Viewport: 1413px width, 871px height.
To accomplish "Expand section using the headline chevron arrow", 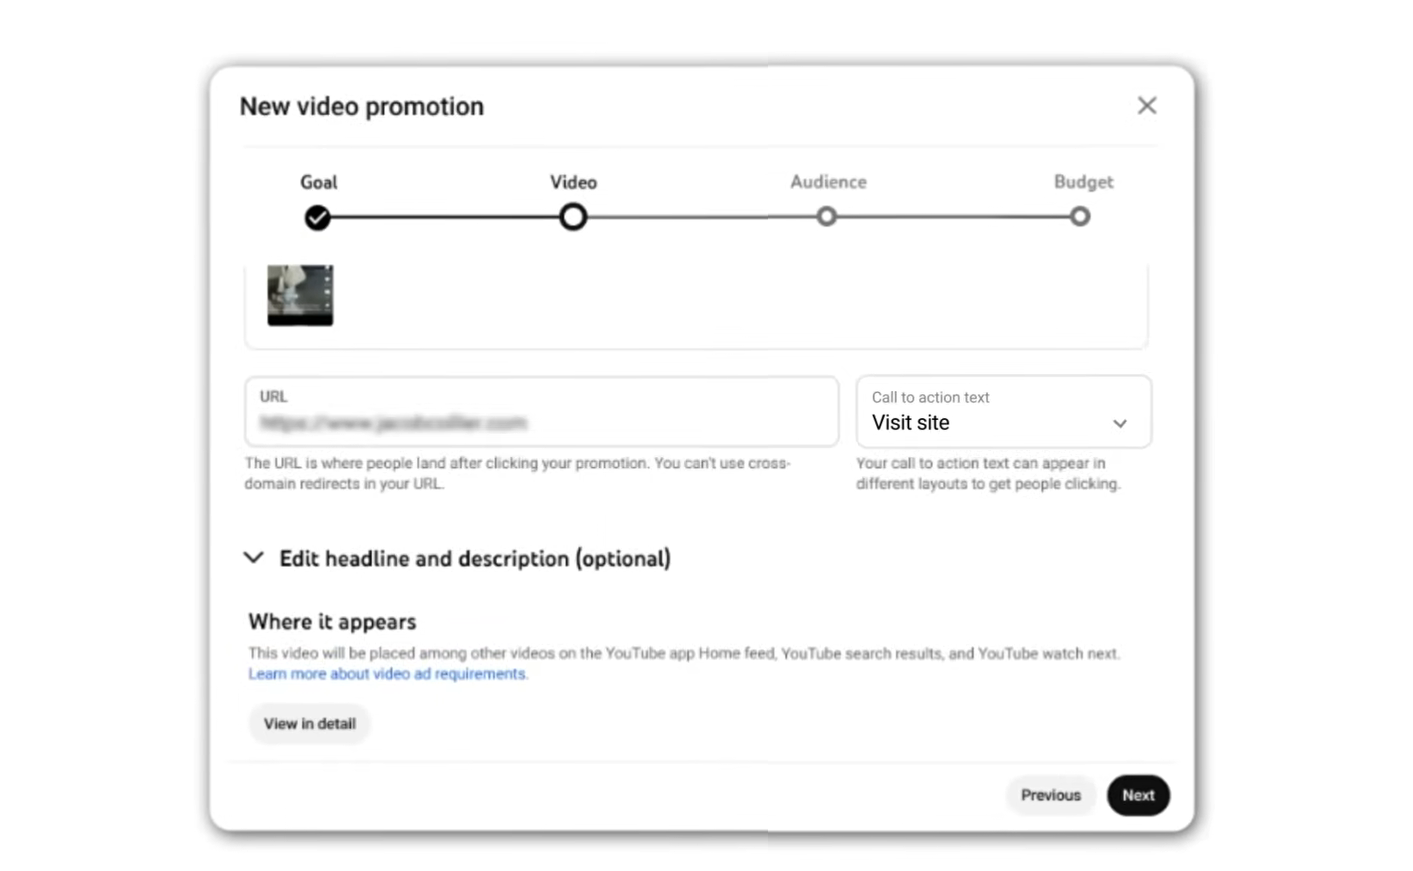I will point(254,558).
